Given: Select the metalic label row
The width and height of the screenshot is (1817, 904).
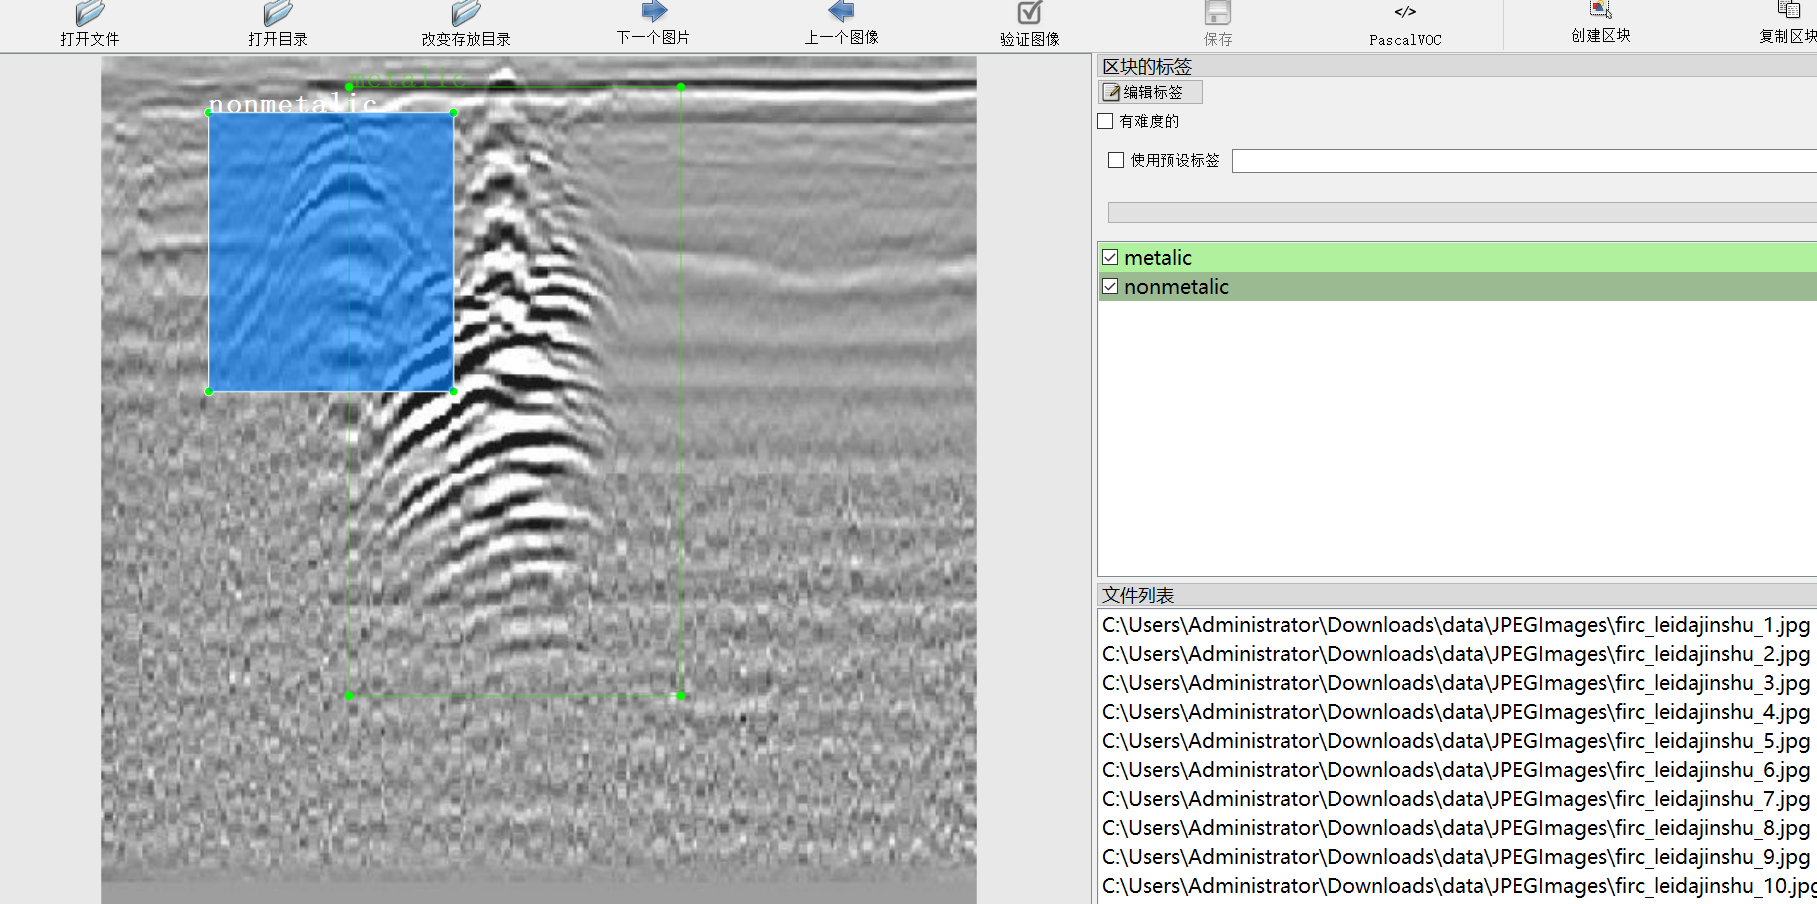Looking at the screenshot, I should pyautogui.click(x=1457, y=258).
